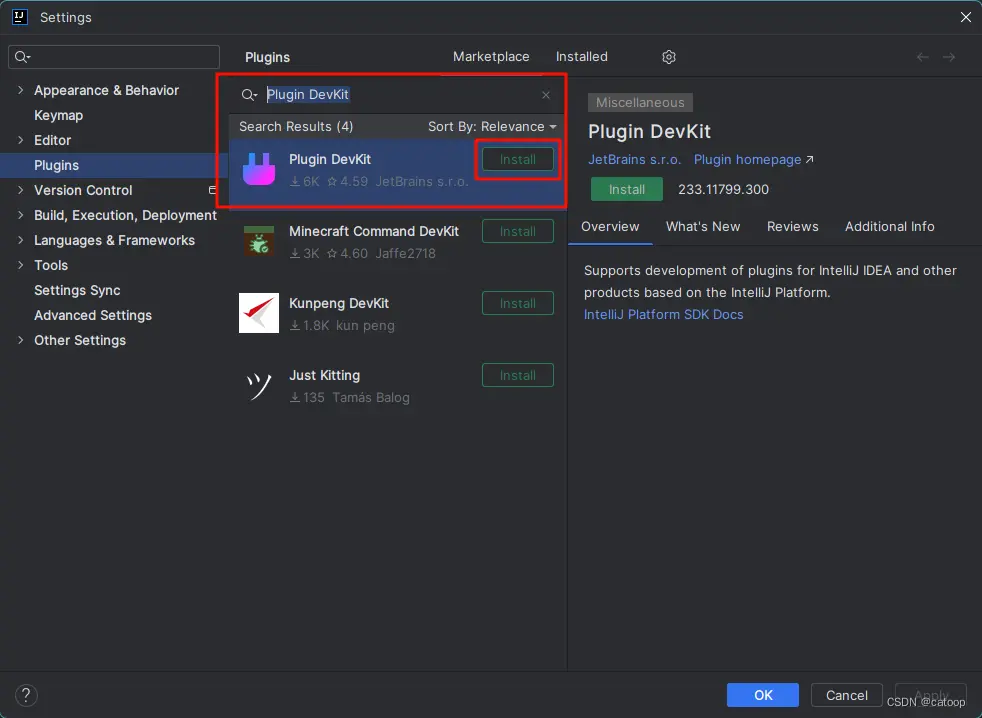Install Plugin DevKit from the list
Image resolution: width=982 pixels, height=718 pixels.
click(x=518, y=159)
